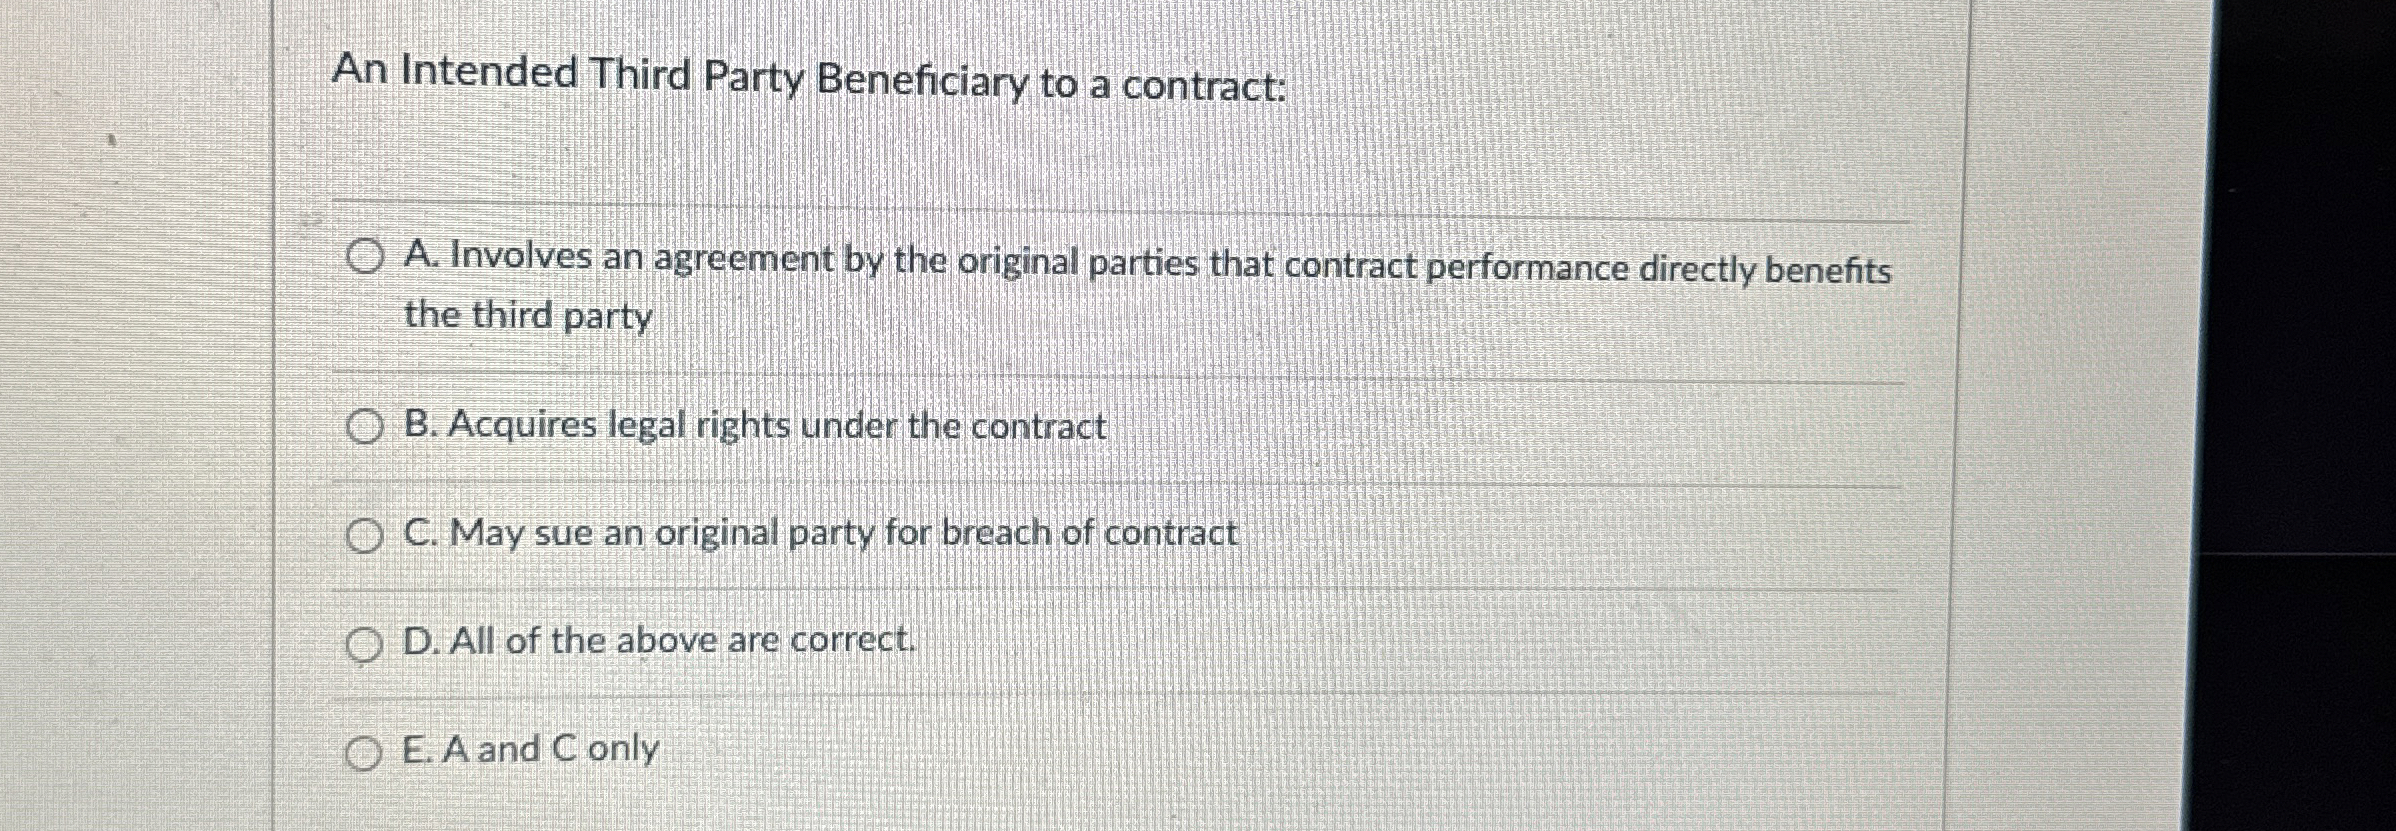Click the "All of the above are correct" label

tap(659, 640)
